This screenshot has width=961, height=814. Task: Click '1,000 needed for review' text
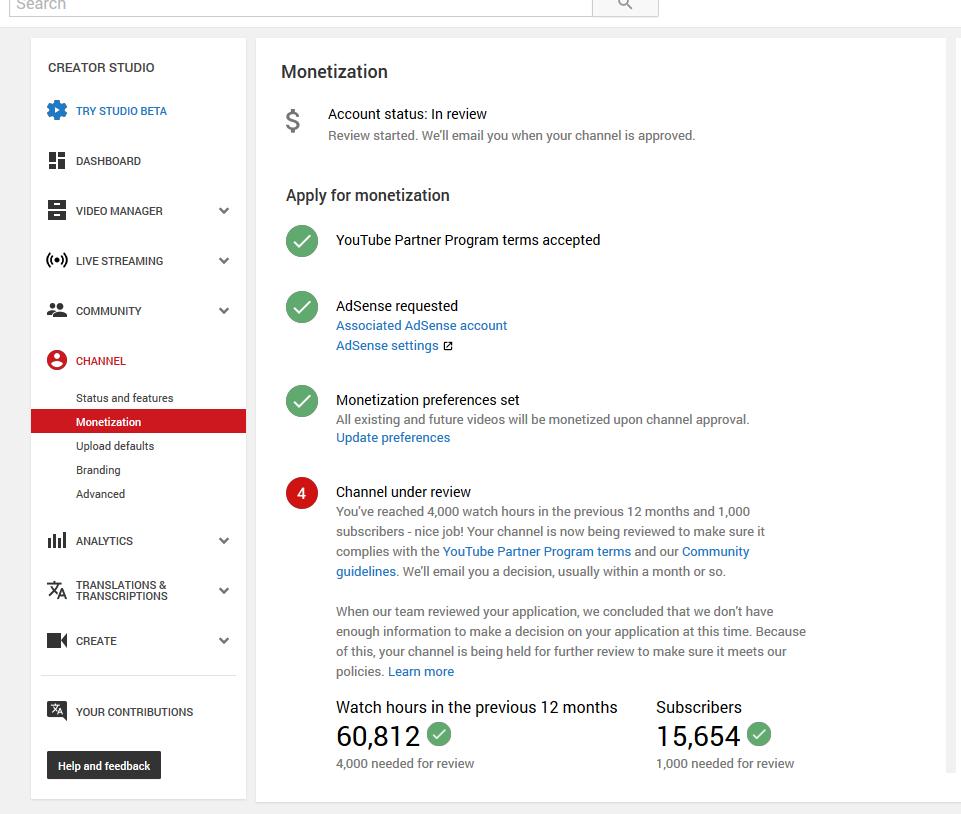[725, 764]
